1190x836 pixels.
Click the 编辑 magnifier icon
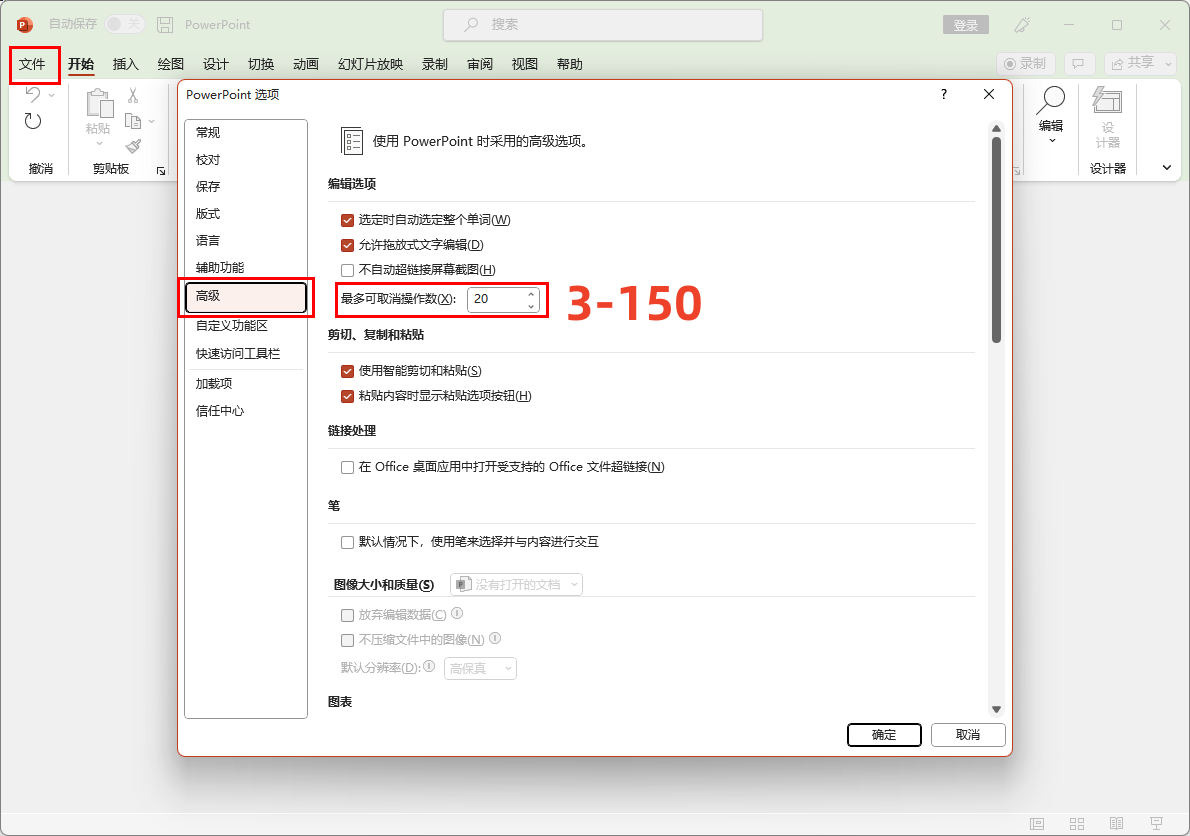(x=1051, y=100)
